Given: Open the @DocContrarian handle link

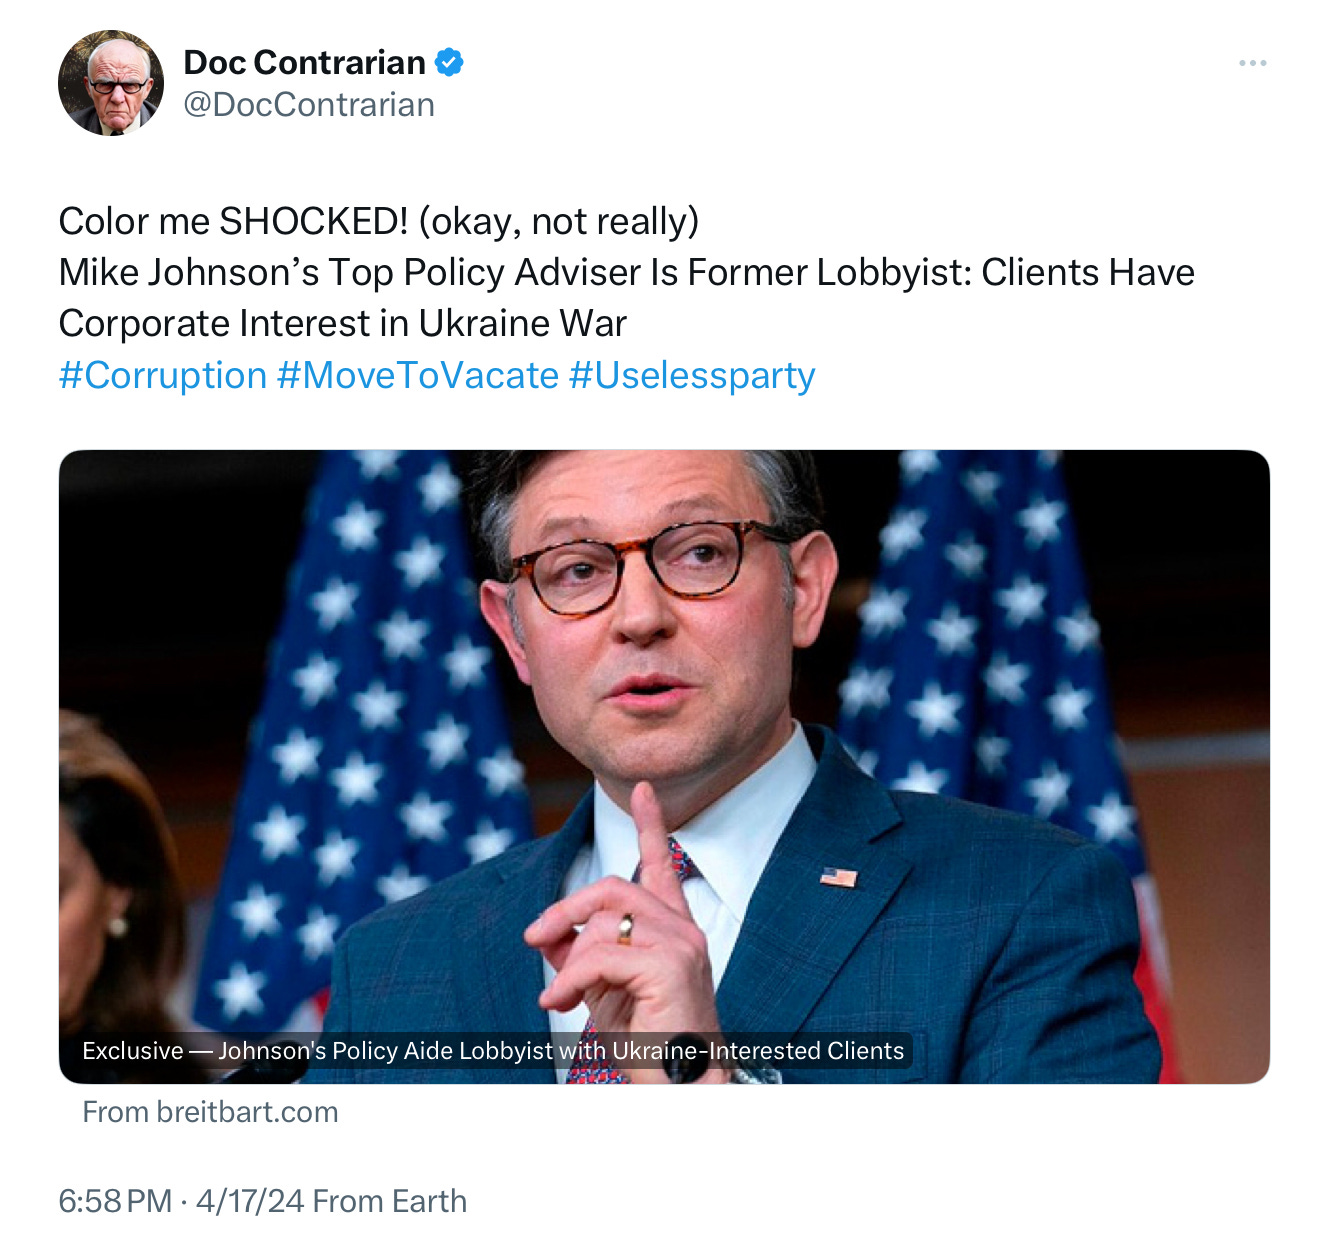Looking at the screenshot, I should (309, 105).
